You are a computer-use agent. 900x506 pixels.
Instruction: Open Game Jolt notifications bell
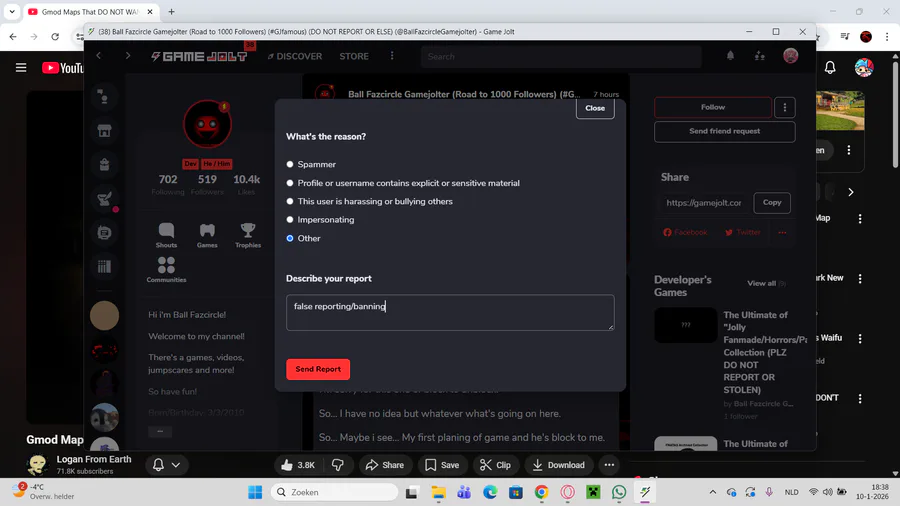pos(730,56)
